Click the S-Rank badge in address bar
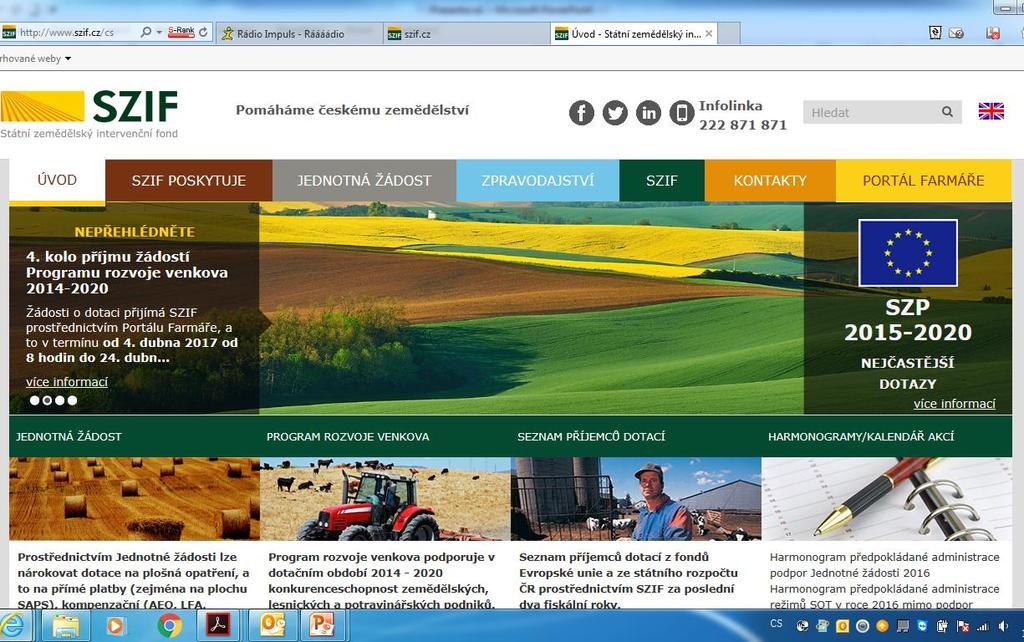The width and height of the screenshot is (1024, 642). coord(181,31)
